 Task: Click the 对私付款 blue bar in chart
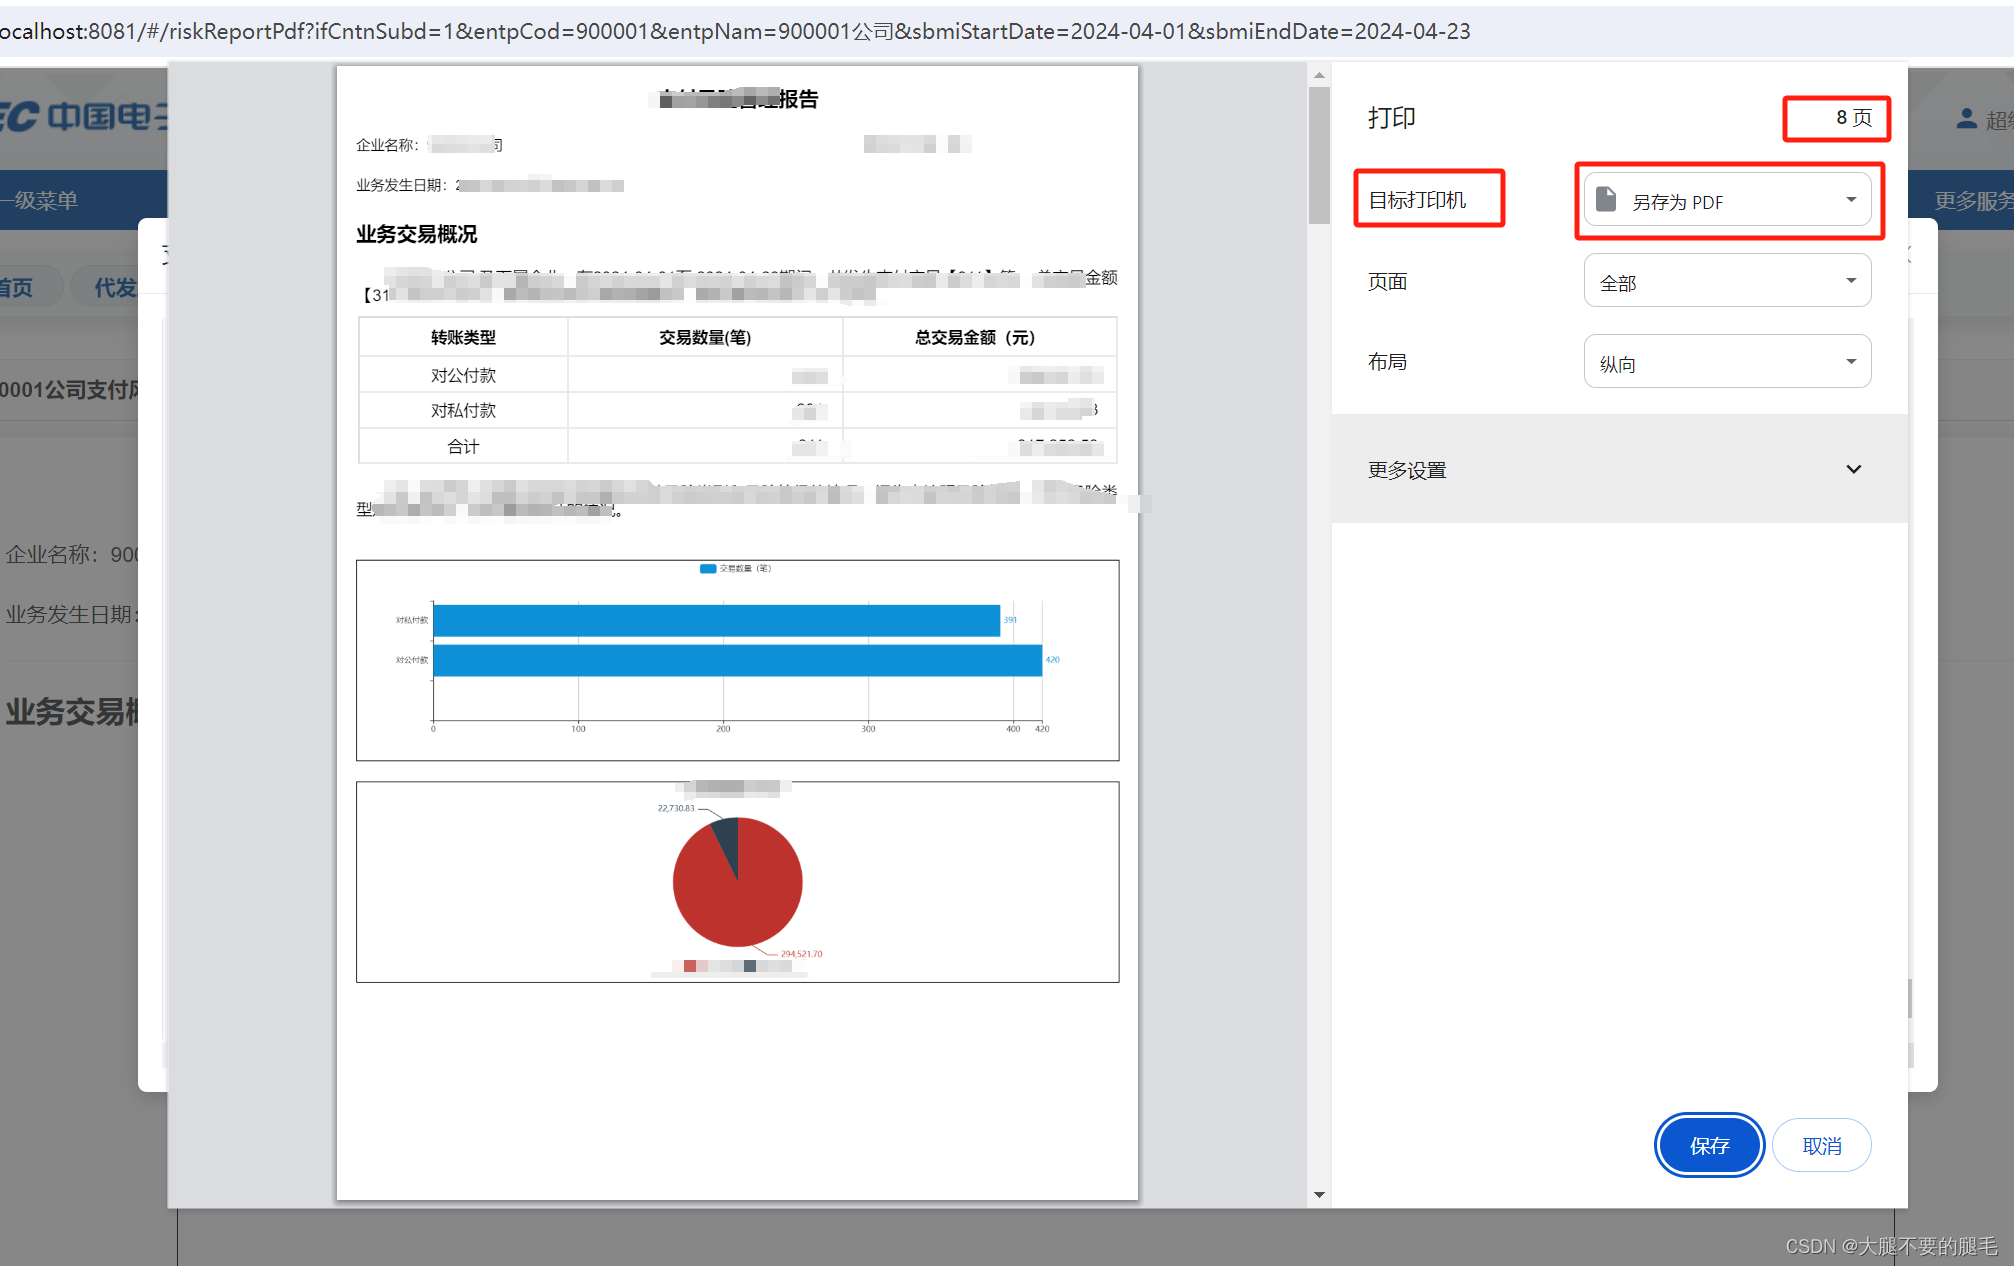tap(717, 620)
